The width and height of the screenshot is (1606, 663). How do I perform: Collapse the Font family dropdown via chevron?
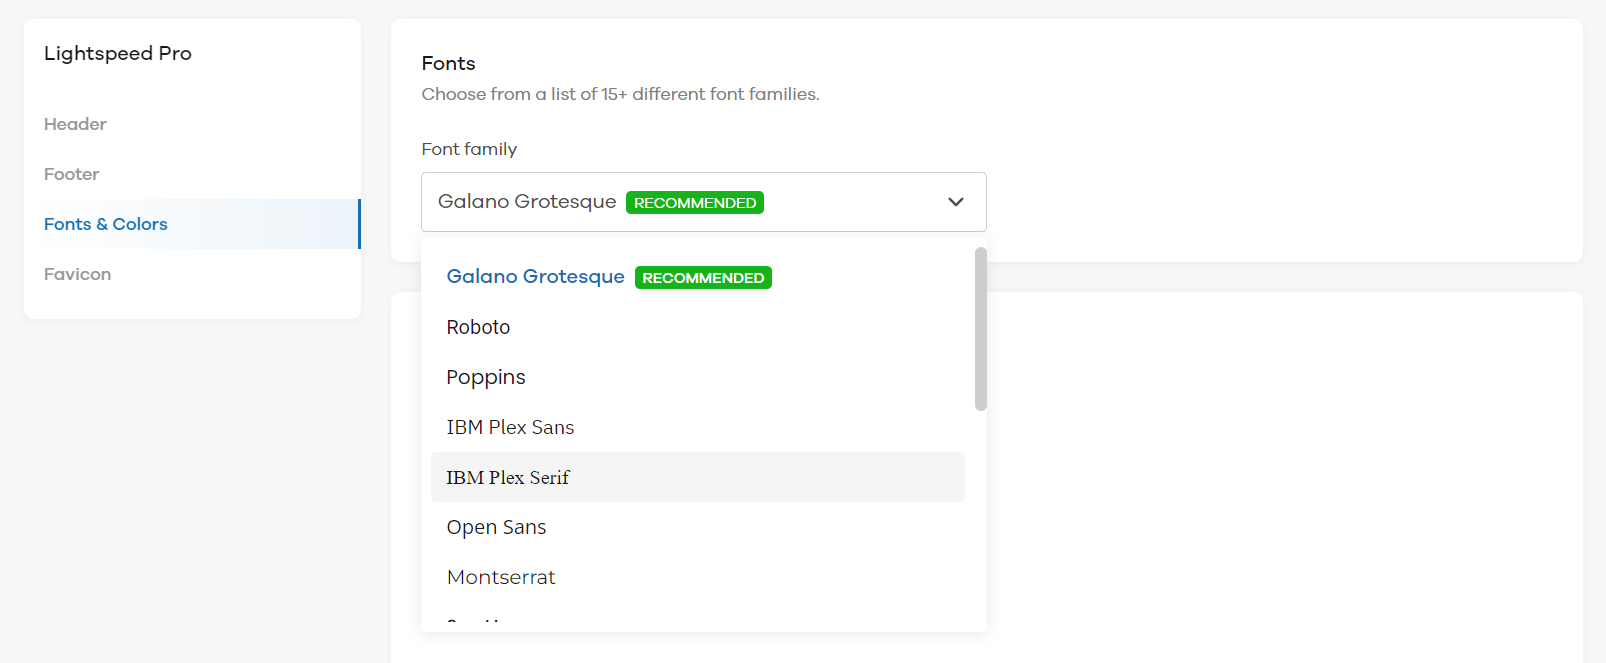(x=956, y=202)
